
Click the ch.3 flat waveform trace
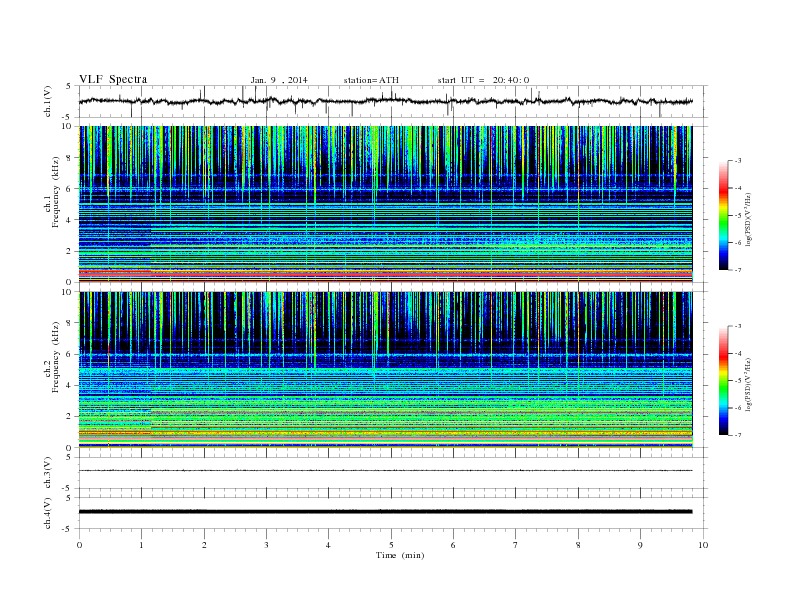tap(385, 471)
